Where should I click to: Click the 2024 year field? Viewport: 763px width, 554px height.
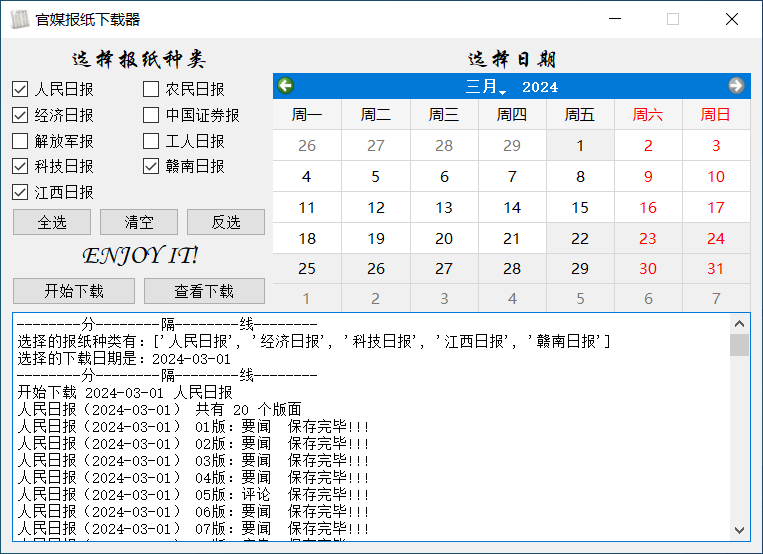(x=540, y=87)
